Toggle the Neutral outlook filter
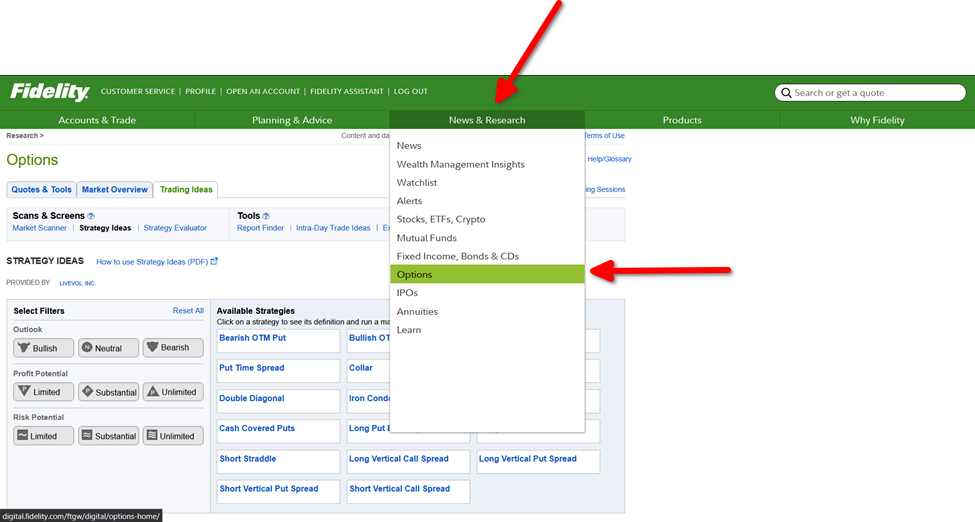The width and height of the screenshot is (975, 522). [x=108, y=348]
